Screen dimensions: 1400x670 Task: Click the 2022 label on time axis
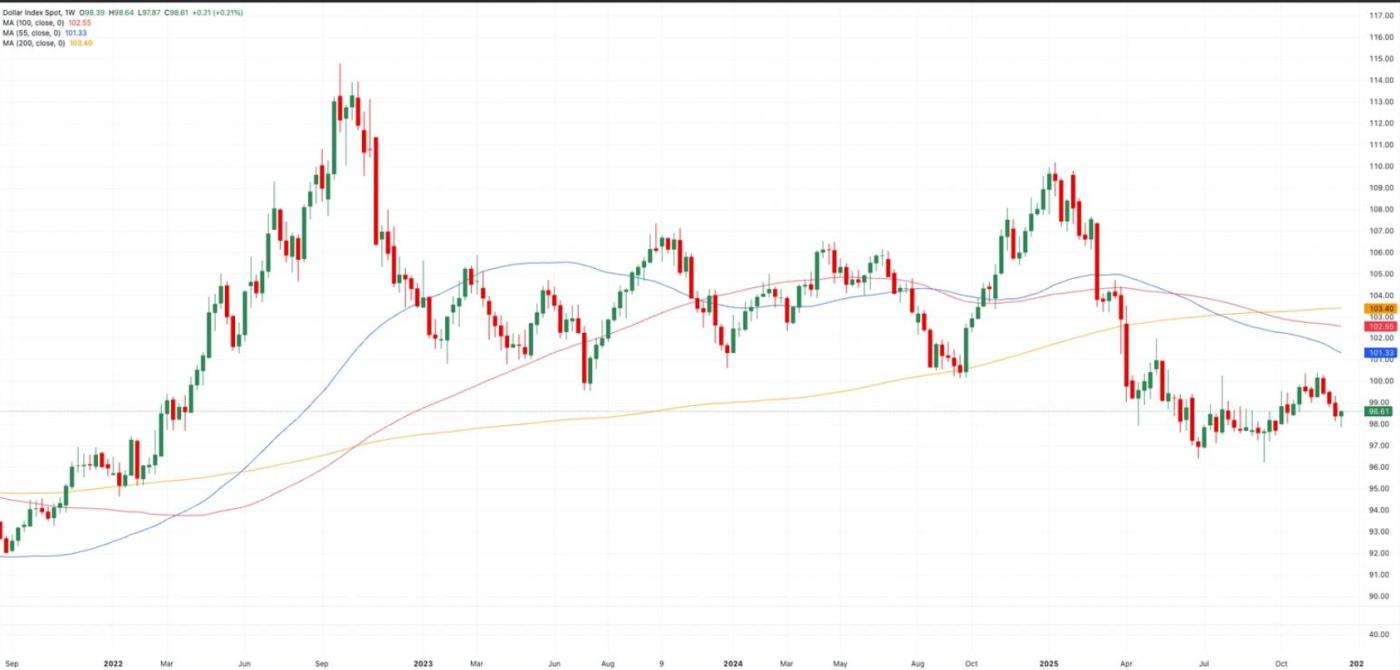point(112,663)
